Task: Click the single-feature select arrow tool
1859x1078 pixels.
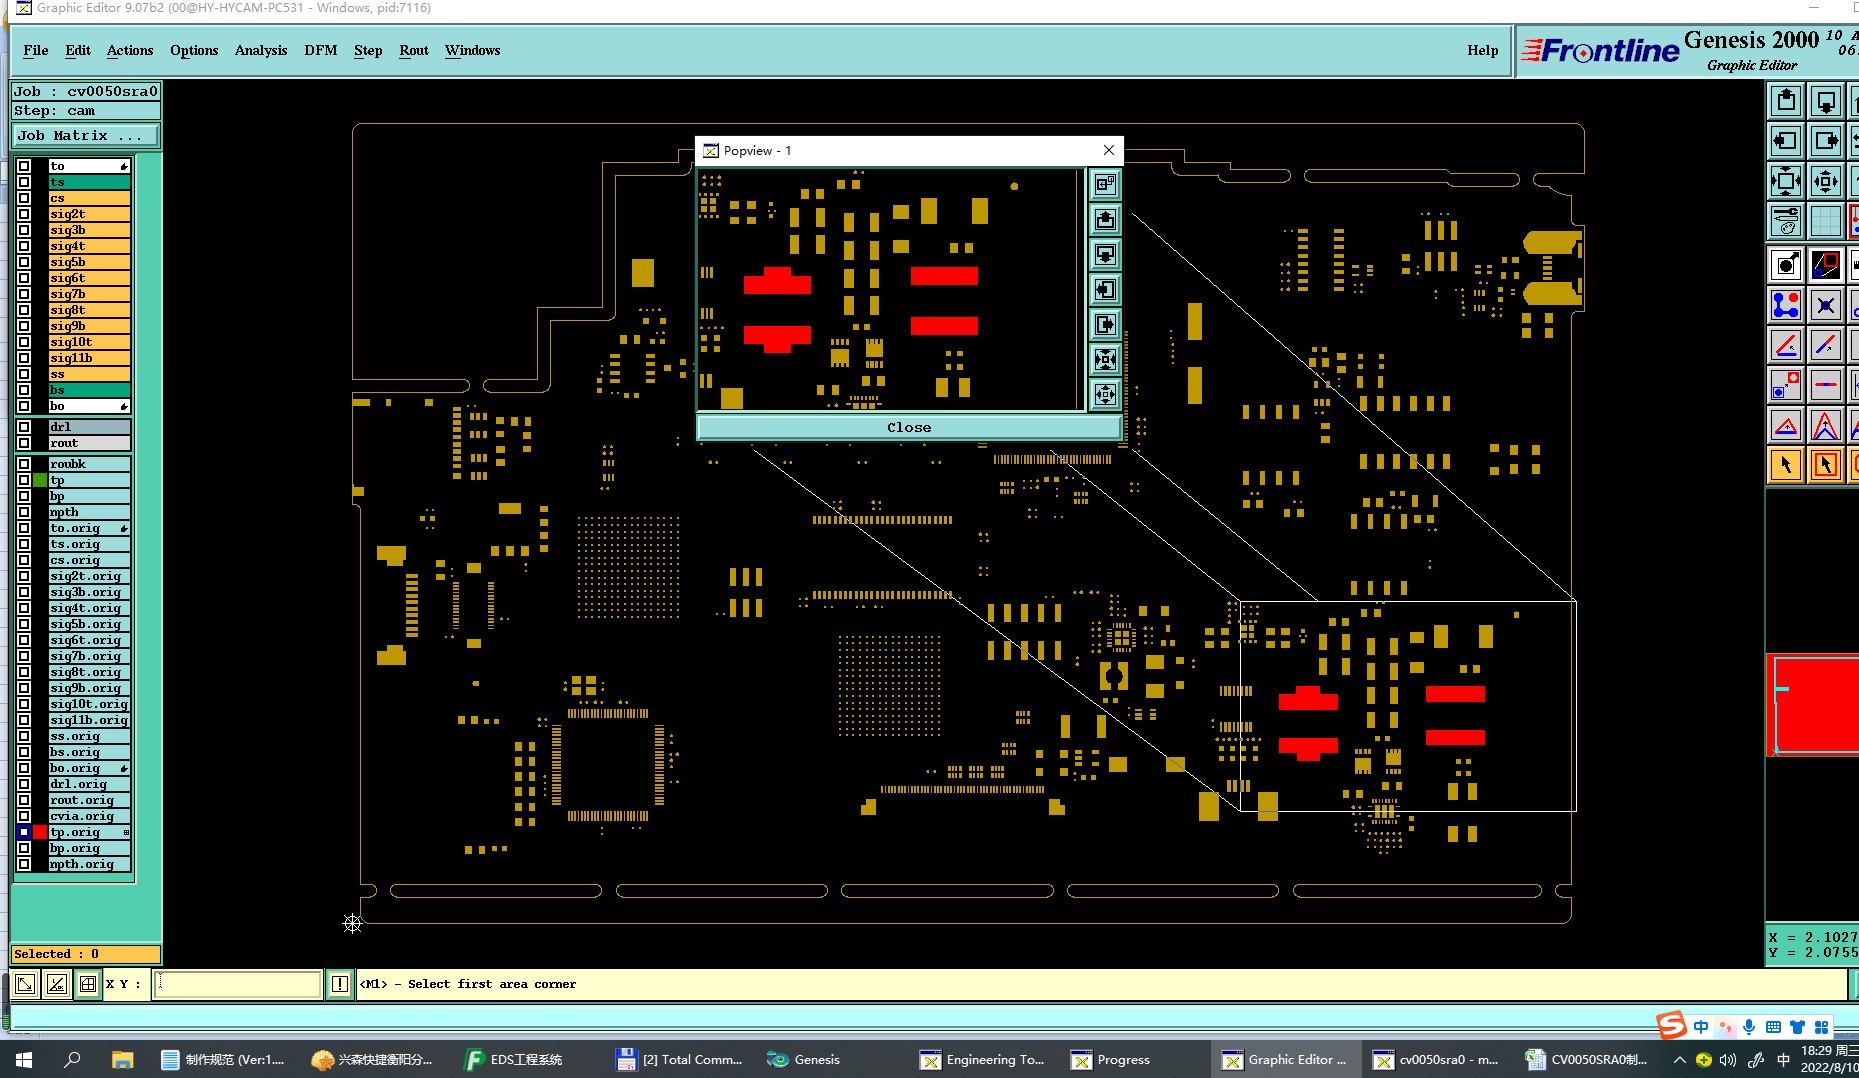Action: point(1786,464)
